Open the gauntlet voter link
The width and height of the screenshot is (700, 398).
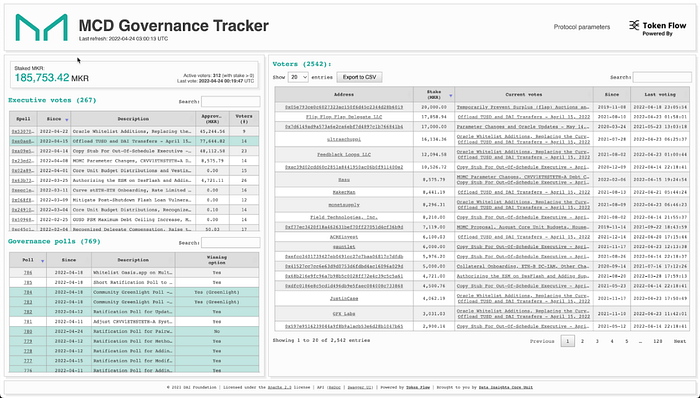(x=344, y=247)
